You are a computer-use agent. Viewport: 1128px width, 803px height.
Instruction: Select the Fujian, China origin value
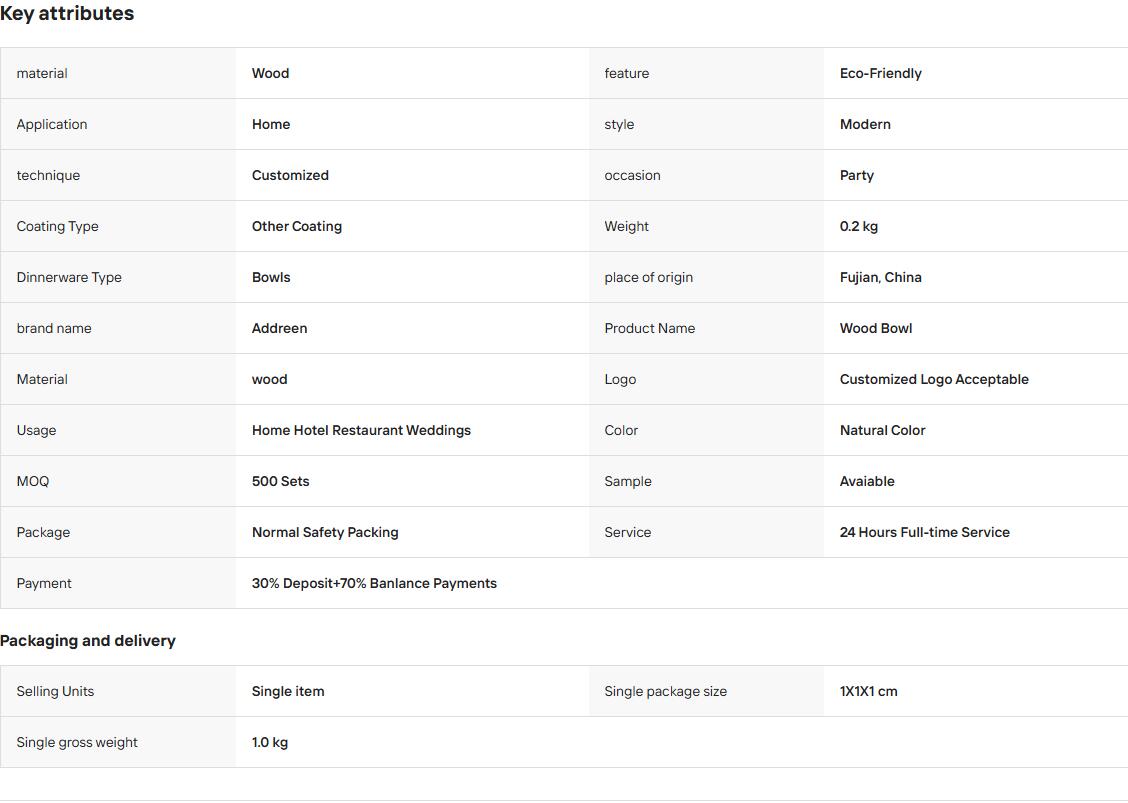881,278
